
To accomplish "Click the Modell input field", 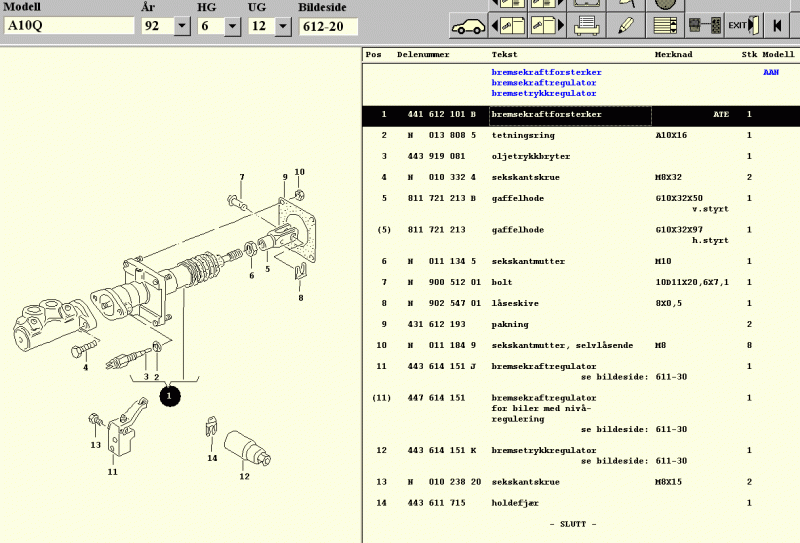I will click(x=68, y=26).
